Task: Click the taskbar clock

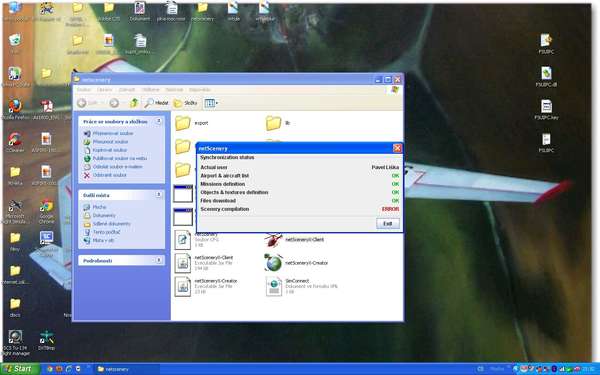Action: [x=588, y=369]
